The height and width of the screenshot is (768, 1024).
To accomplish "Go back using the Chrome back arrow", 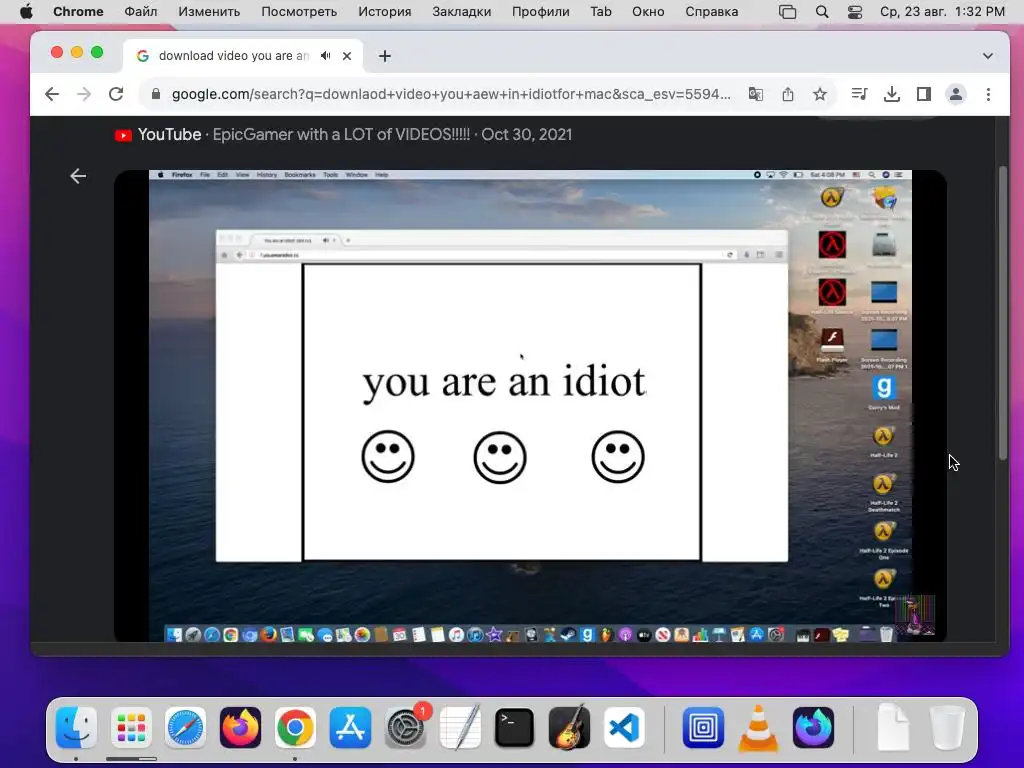I will click(x=52, y=94).
